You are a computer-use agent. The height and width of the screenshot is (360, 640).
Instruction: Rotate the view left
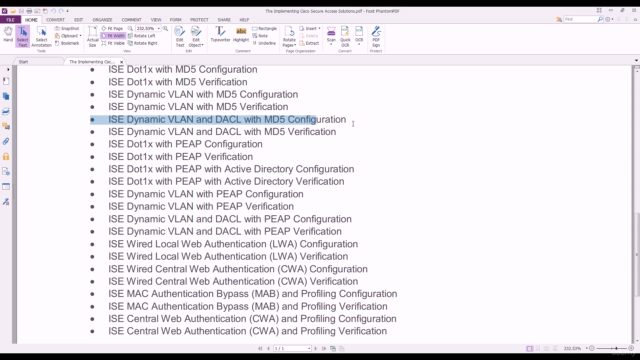[x=142, y=36]
